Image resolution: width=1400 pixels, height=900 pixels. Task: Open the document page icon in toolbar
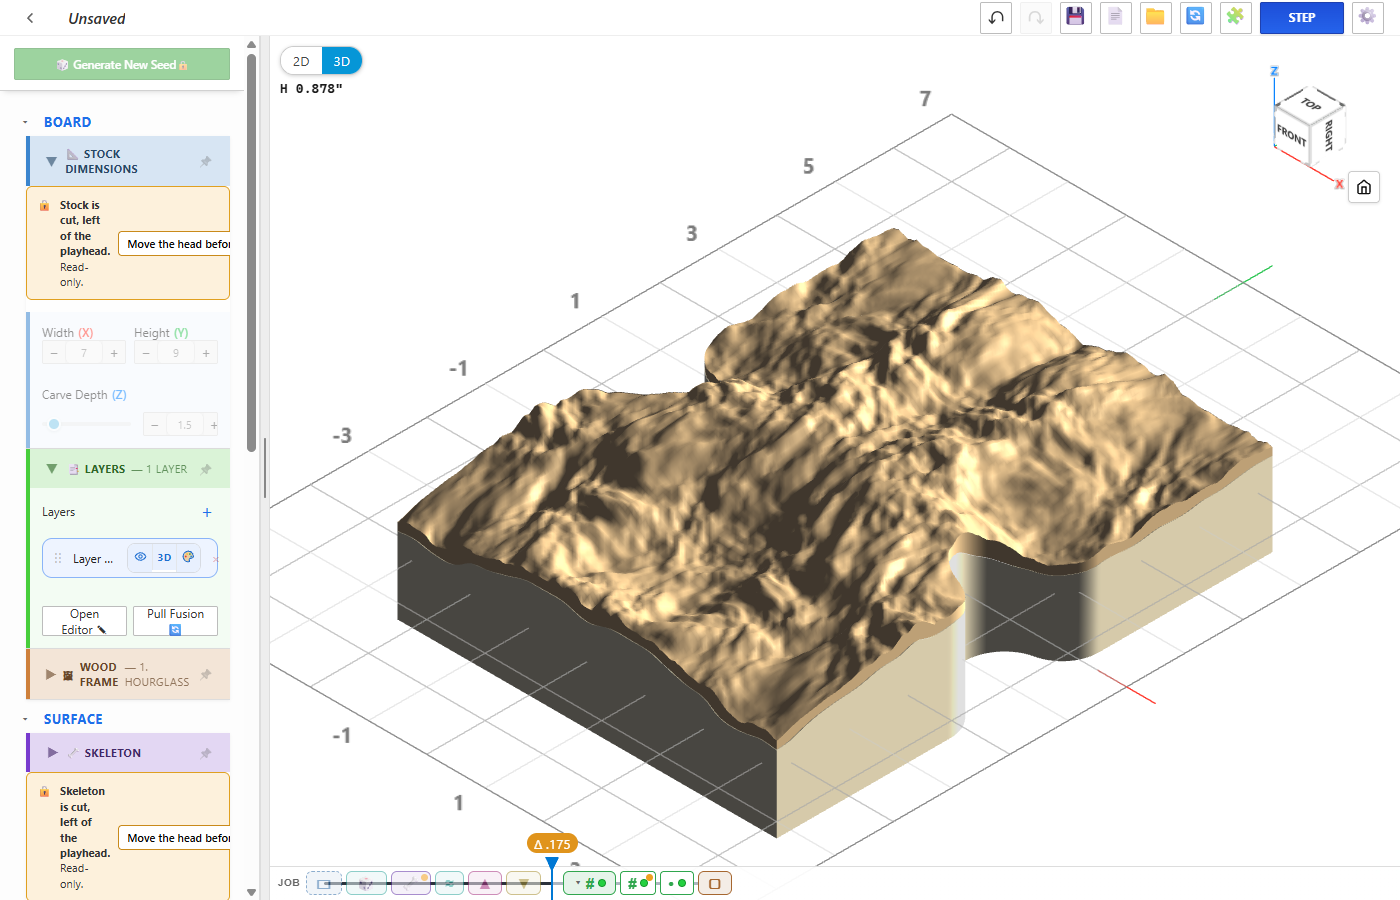[1115, 18]
